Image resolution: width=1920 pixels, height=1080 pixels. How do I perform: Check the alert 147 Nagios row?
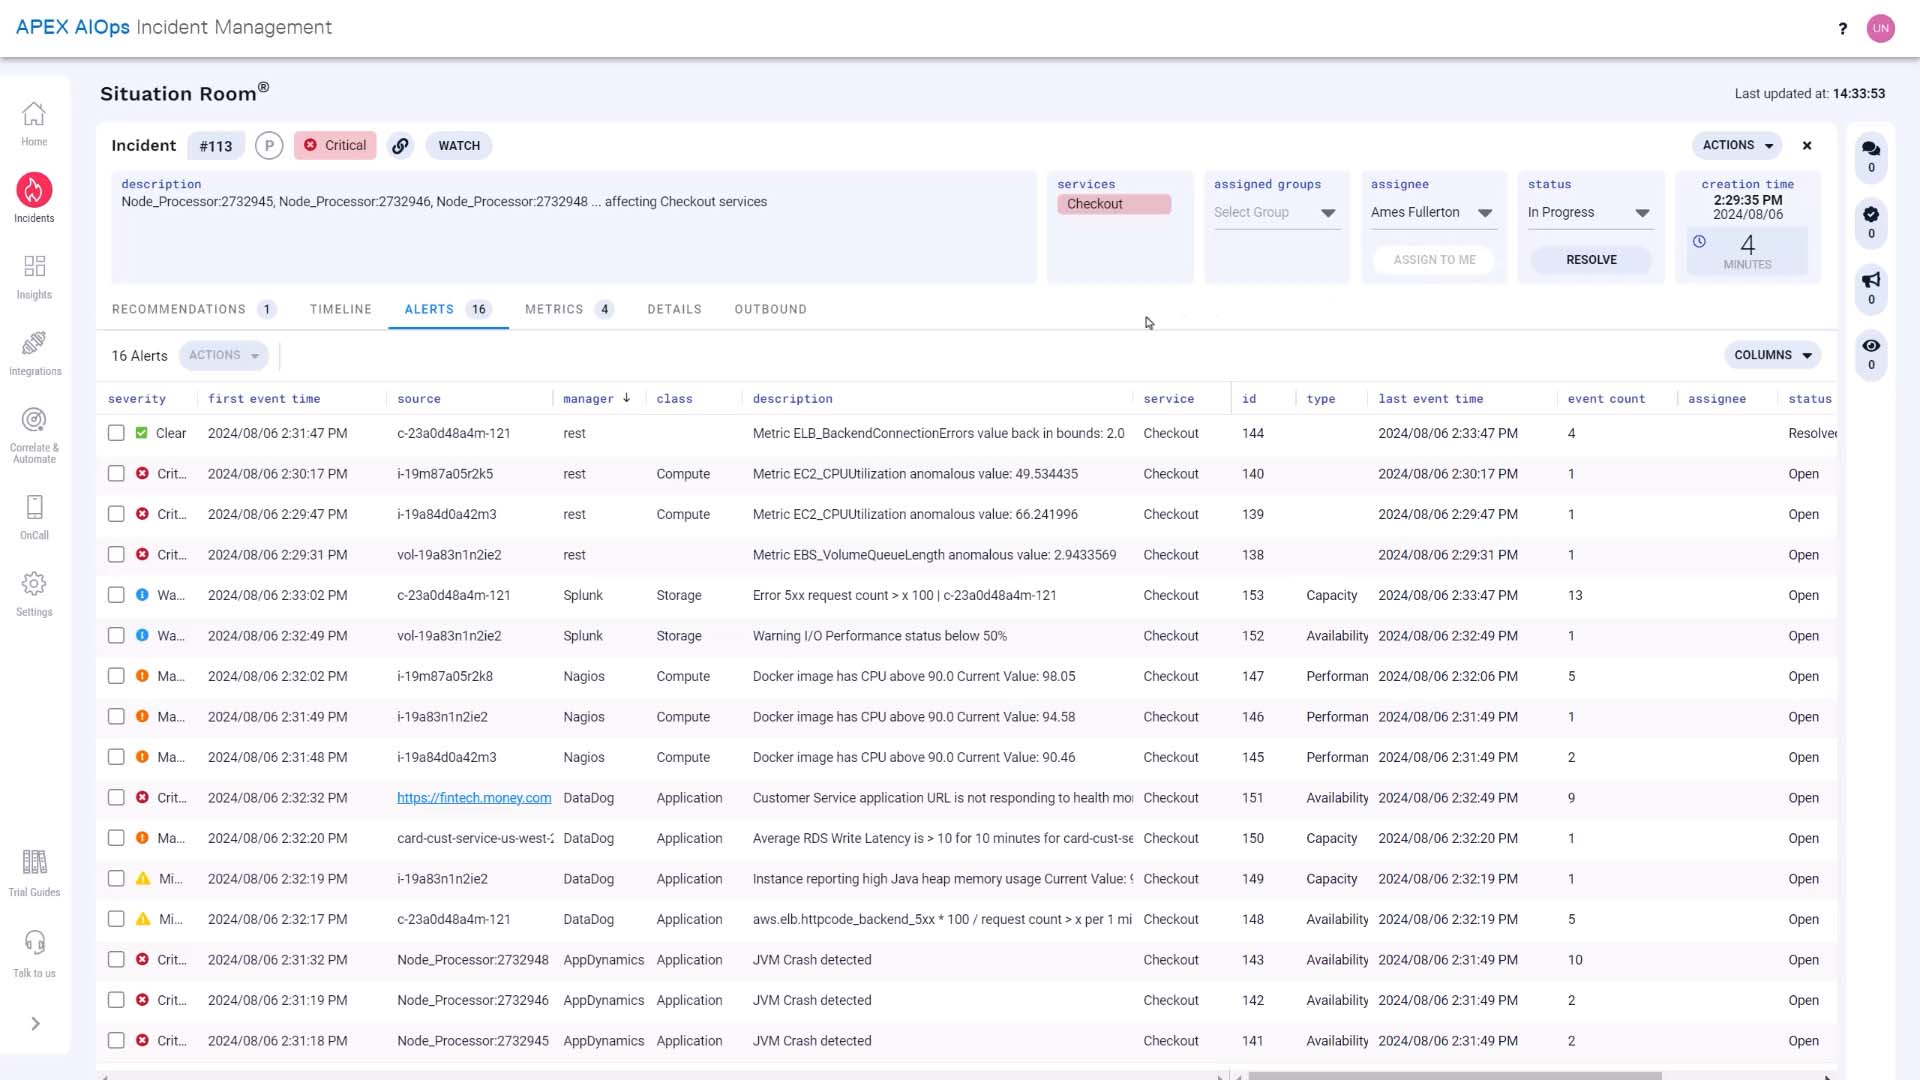click(x=116, y=676)
